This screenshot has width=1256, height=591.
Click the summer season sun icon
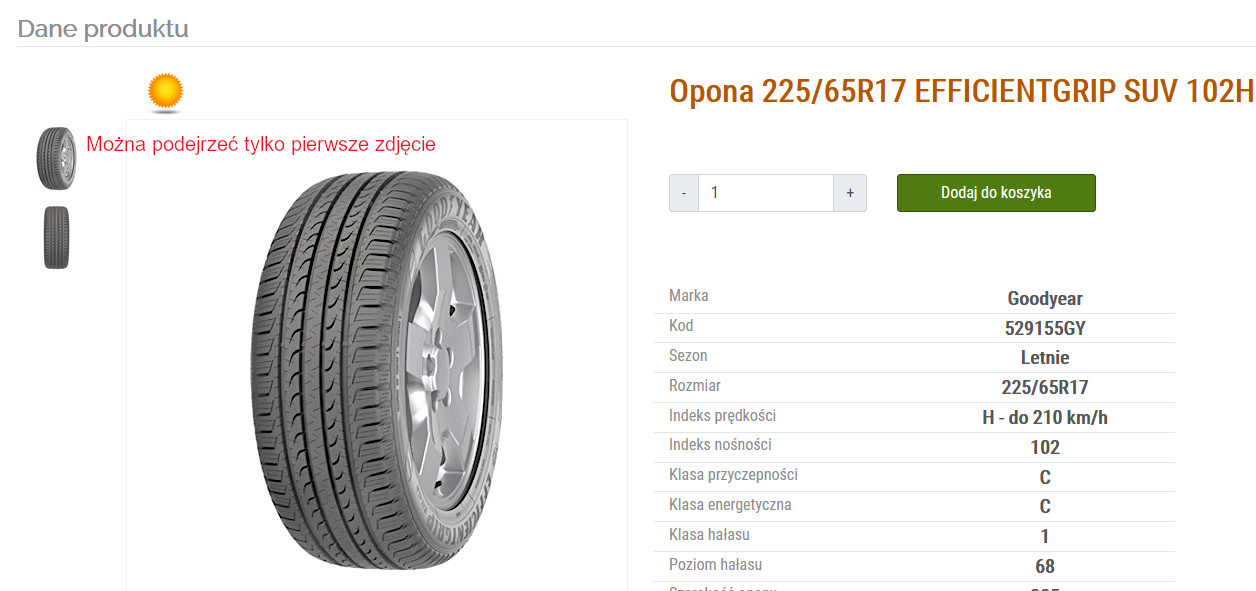point(165,93)
